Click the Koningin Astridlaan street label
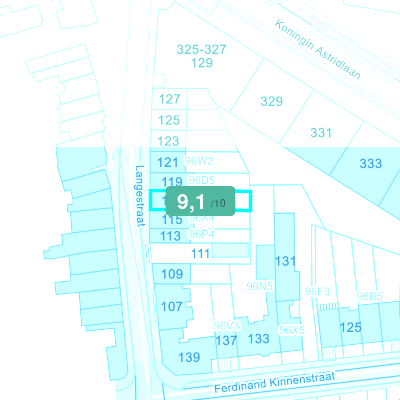Viewport: 400px width, 400px height. tap(318, 49)
